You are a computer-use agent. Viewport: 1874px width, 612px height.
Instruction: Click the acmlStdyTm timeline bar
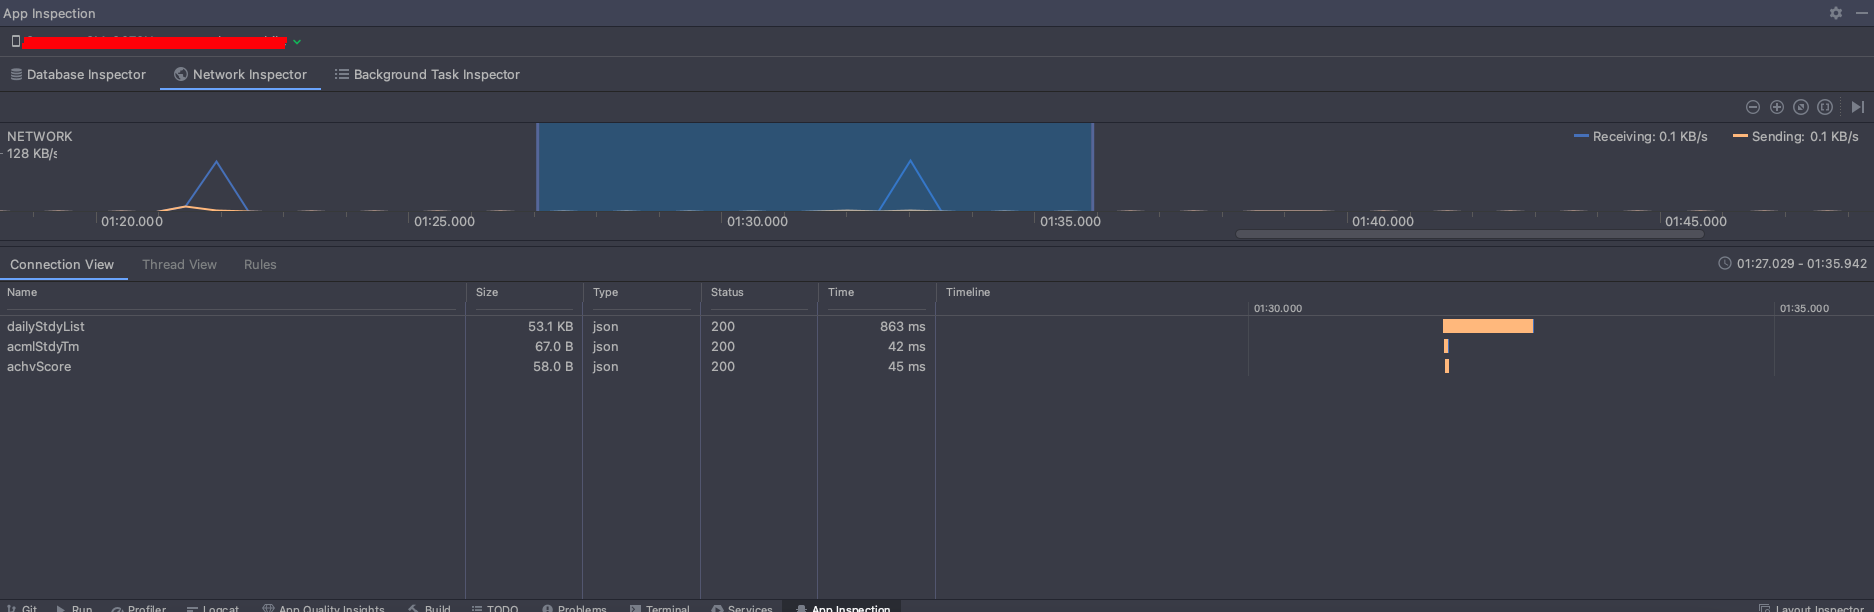tap(1446, 346)
